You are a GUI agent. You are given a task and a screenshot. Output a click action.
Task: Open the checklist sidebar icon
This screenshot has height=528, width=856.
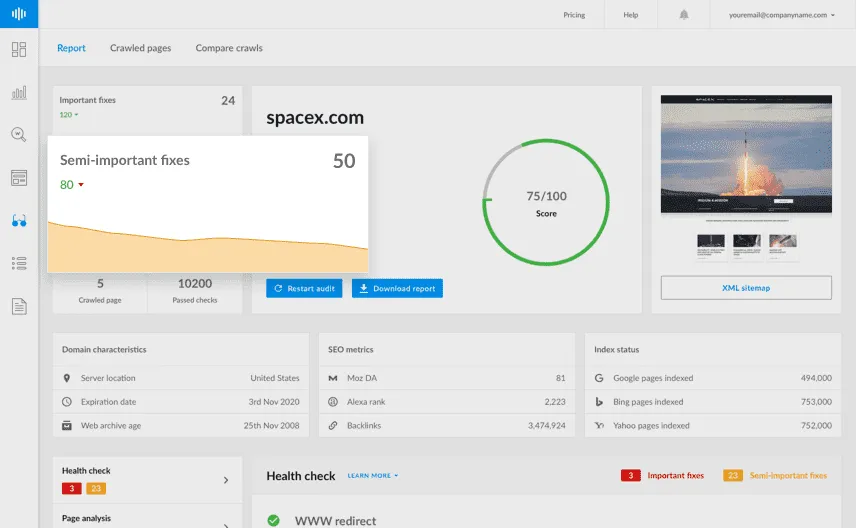tap(19, 263)
